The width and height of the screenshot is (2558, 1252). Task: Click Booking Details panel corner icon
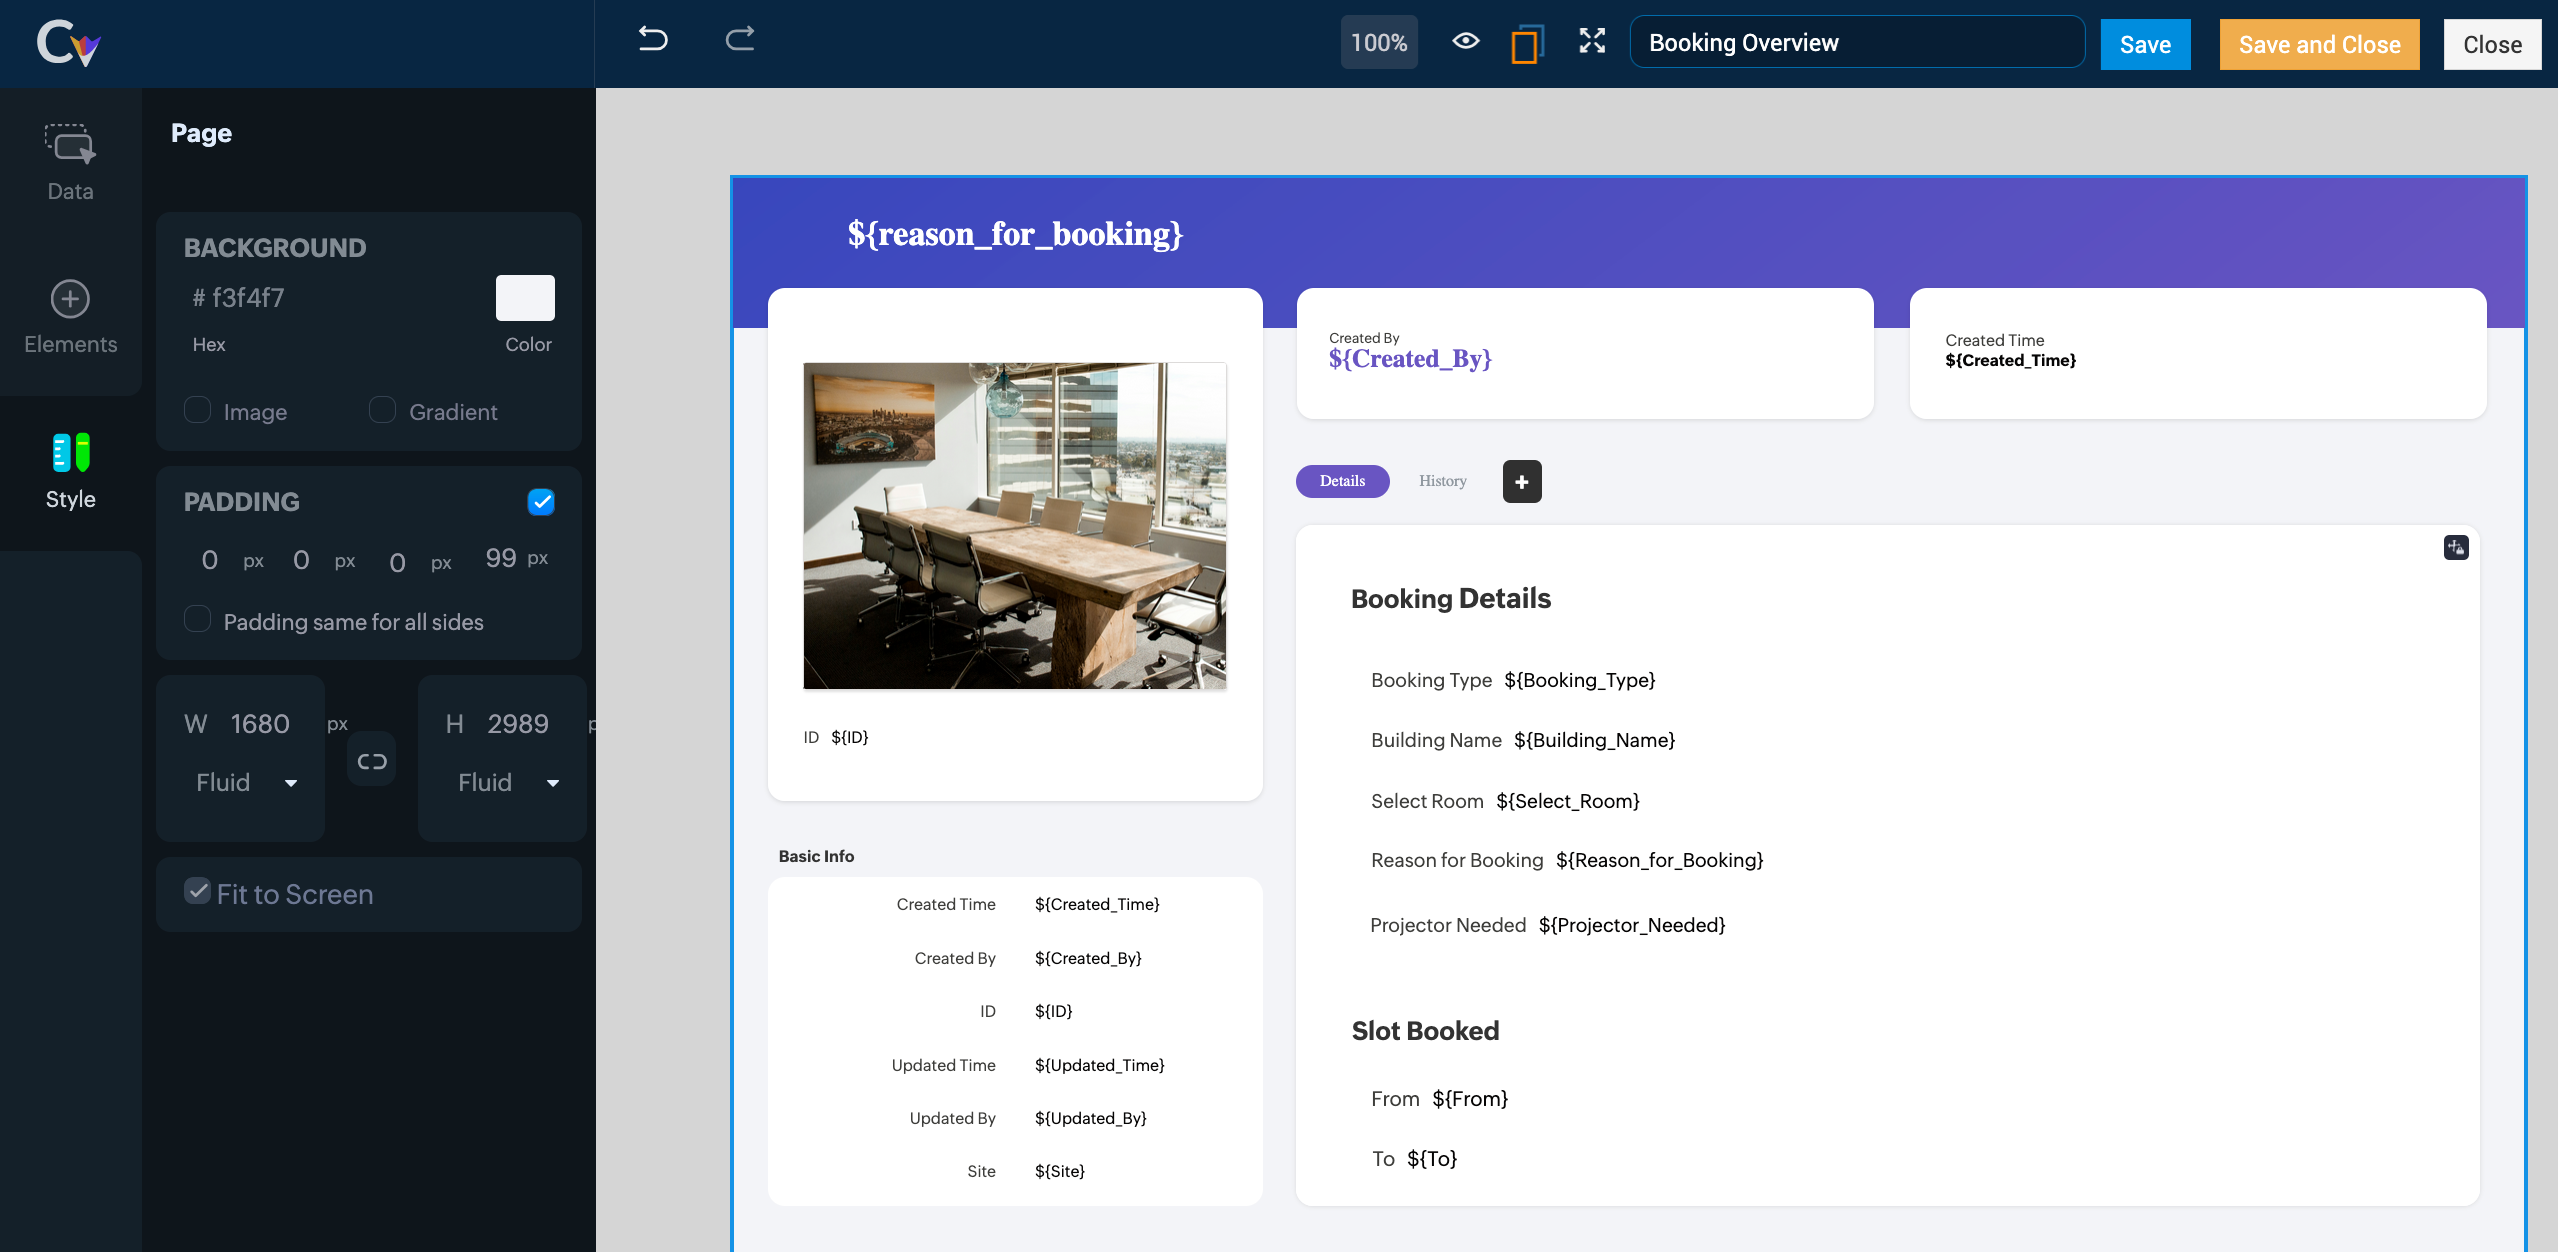2456,548
